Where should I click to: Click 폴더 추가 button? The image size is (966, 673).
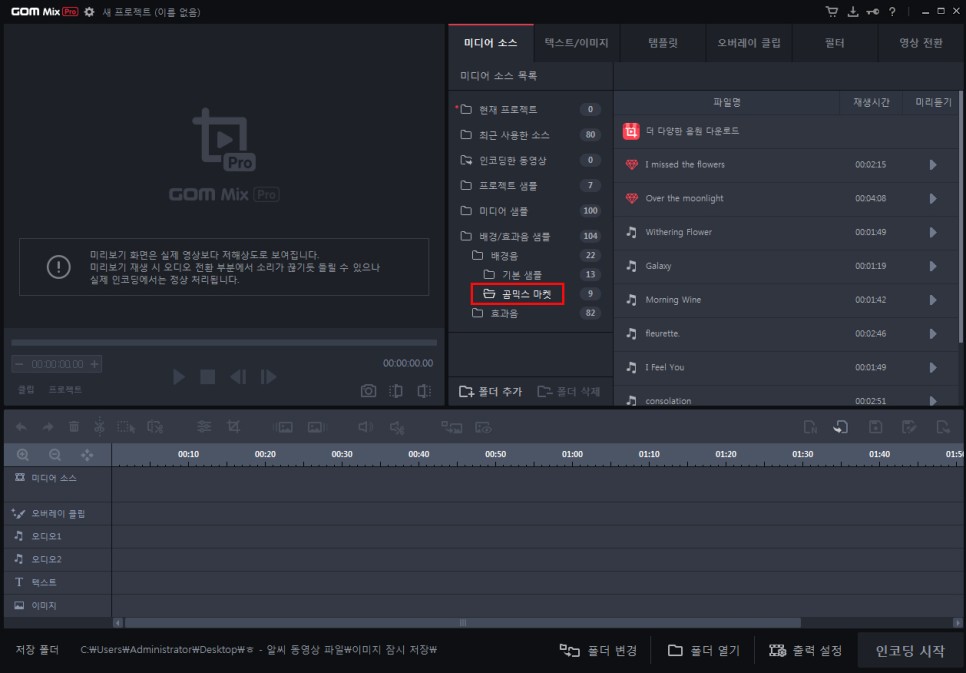491,391
